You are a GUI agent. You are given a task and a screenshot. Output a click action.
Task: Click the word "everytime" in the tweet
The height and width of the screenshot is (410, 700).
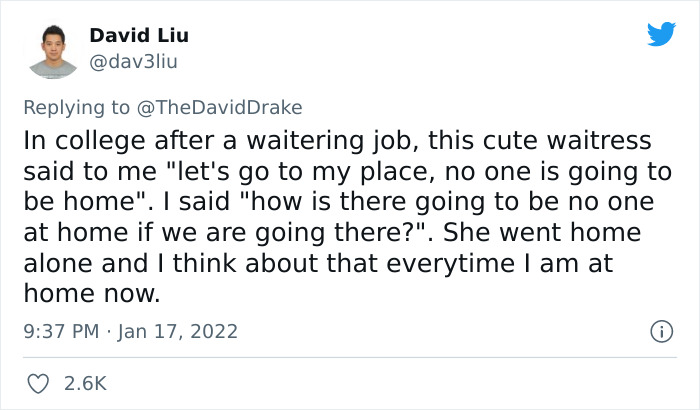pyautogui.click(x=432, y=264)
